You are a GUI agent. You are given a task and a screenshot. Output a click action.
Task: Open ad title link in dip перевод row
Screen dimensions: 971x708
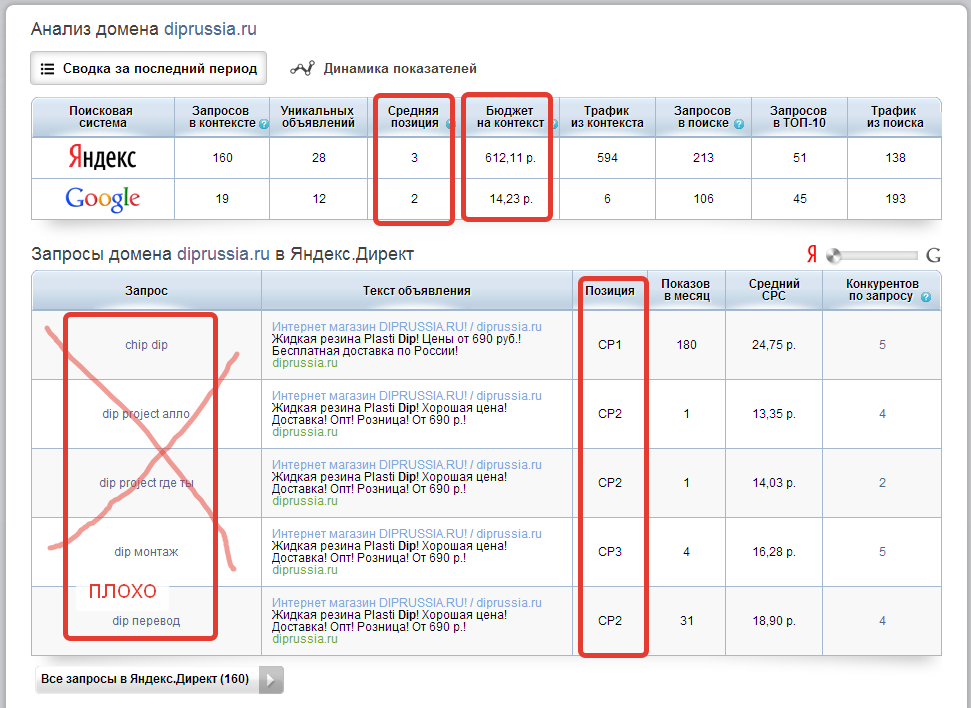pos(406,602)
